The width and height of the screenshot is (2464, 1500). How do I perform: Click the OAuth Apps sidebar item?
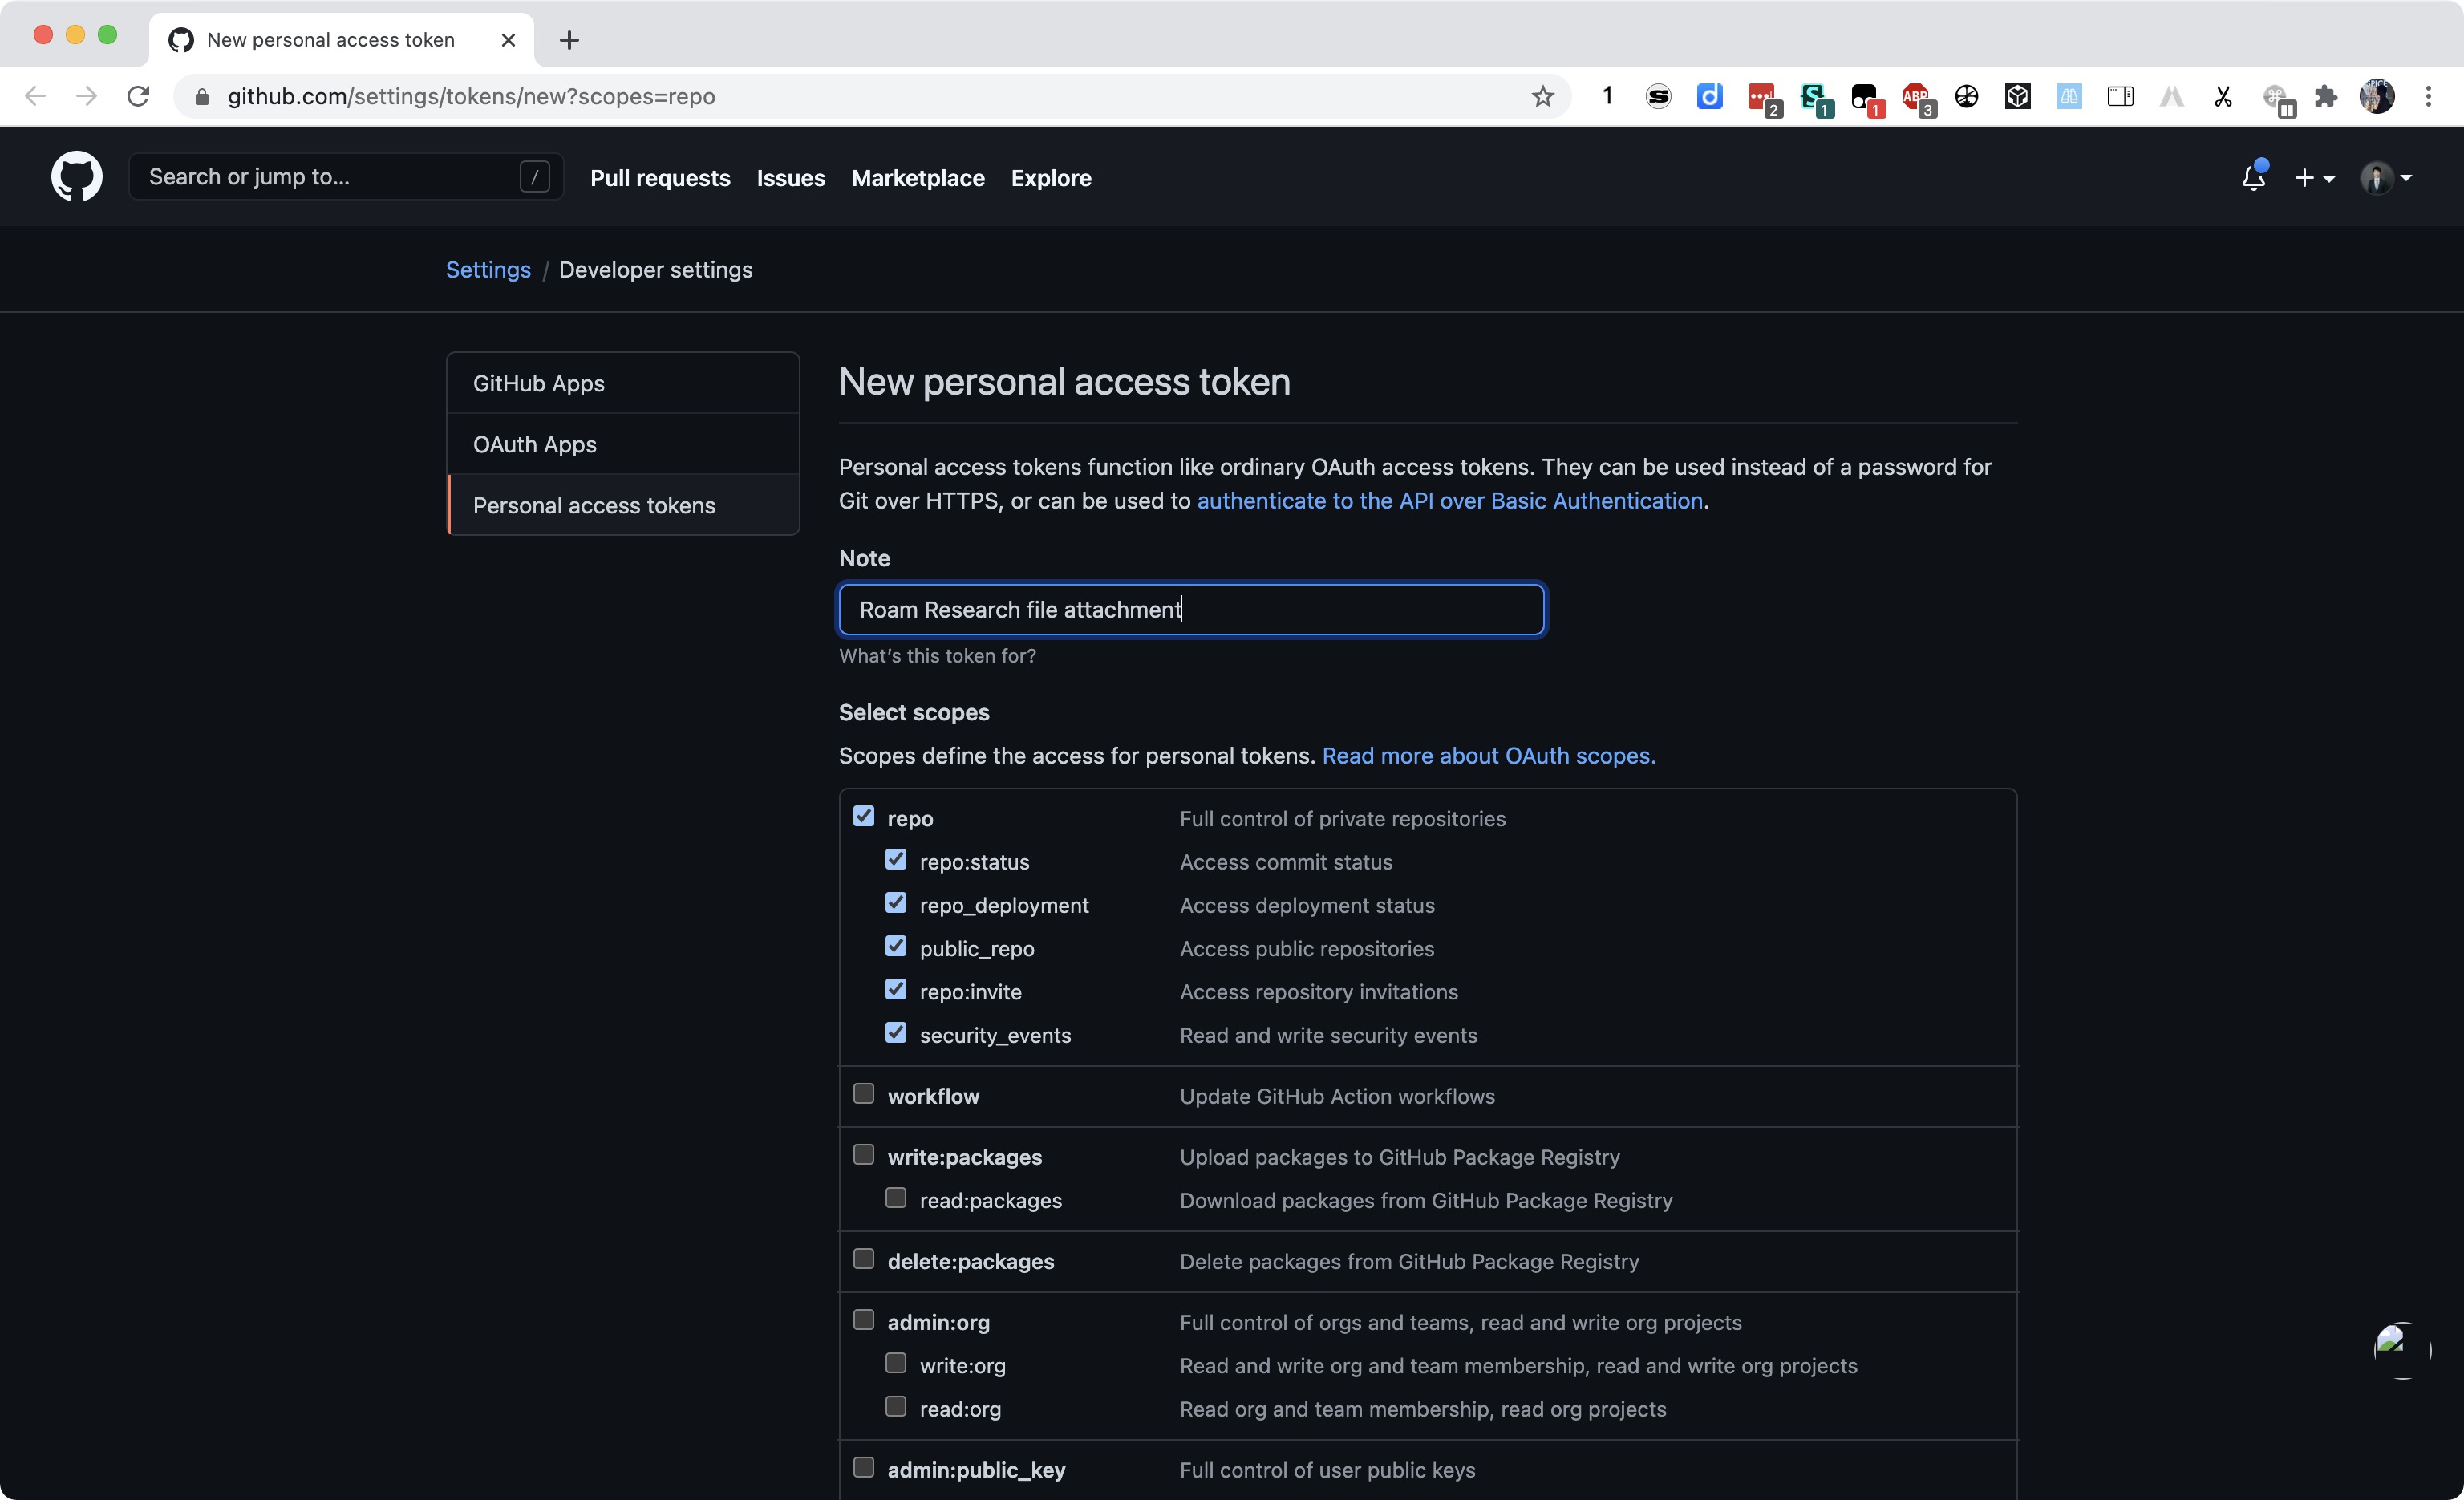533,442
